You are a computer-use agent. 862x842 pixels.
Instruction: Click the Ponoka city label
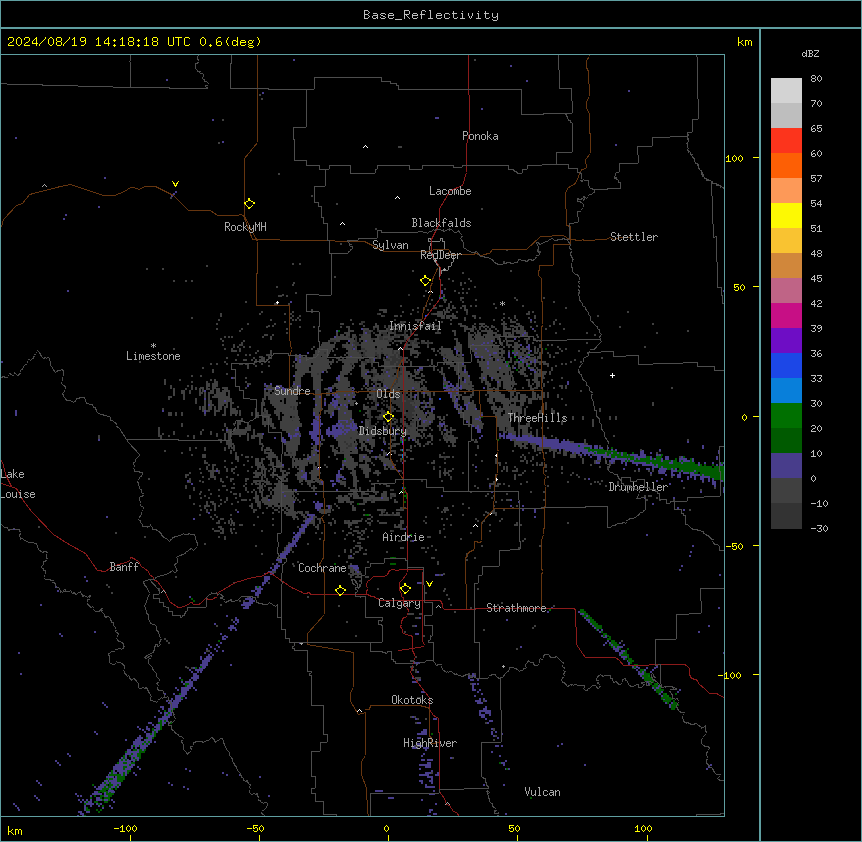(480, 136)
